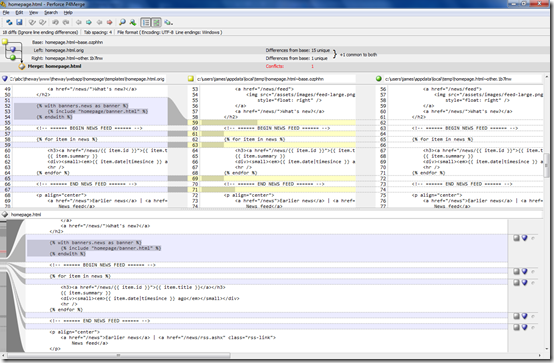Click green Right circle in merge diagram
554x363 pixels.
(x=13, y=58)
